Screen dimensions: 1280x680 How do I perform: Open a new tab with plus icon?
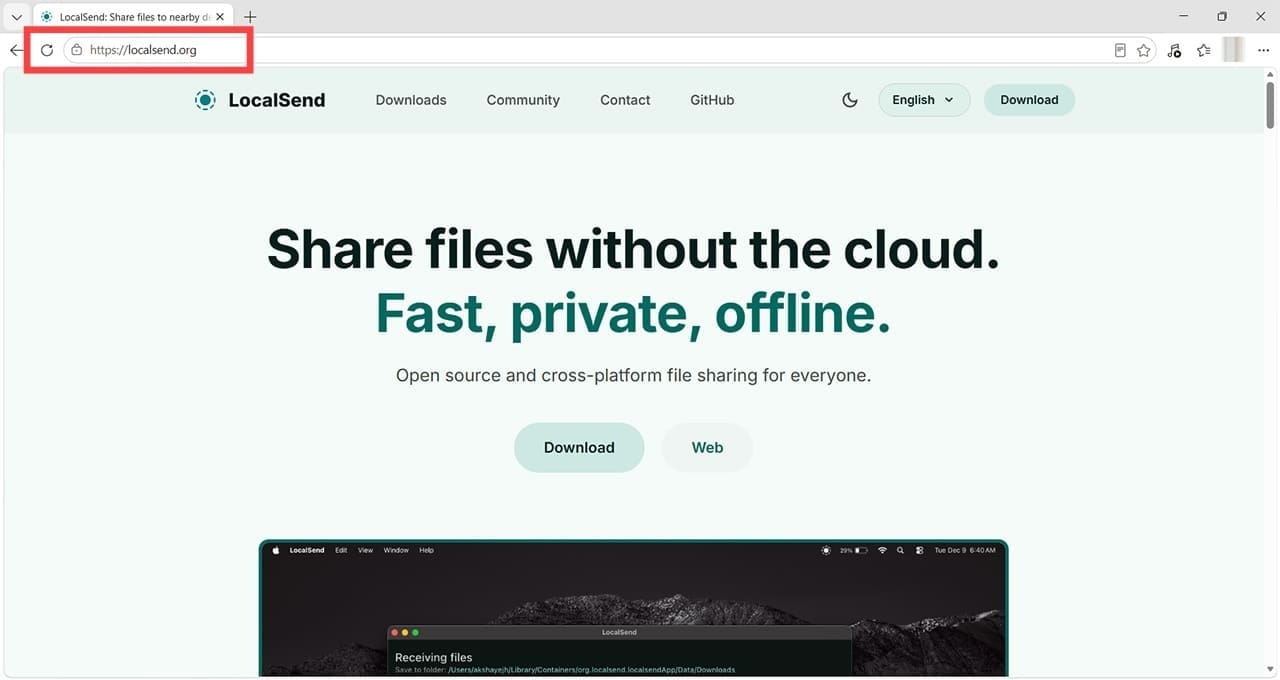tap(250, 17)
